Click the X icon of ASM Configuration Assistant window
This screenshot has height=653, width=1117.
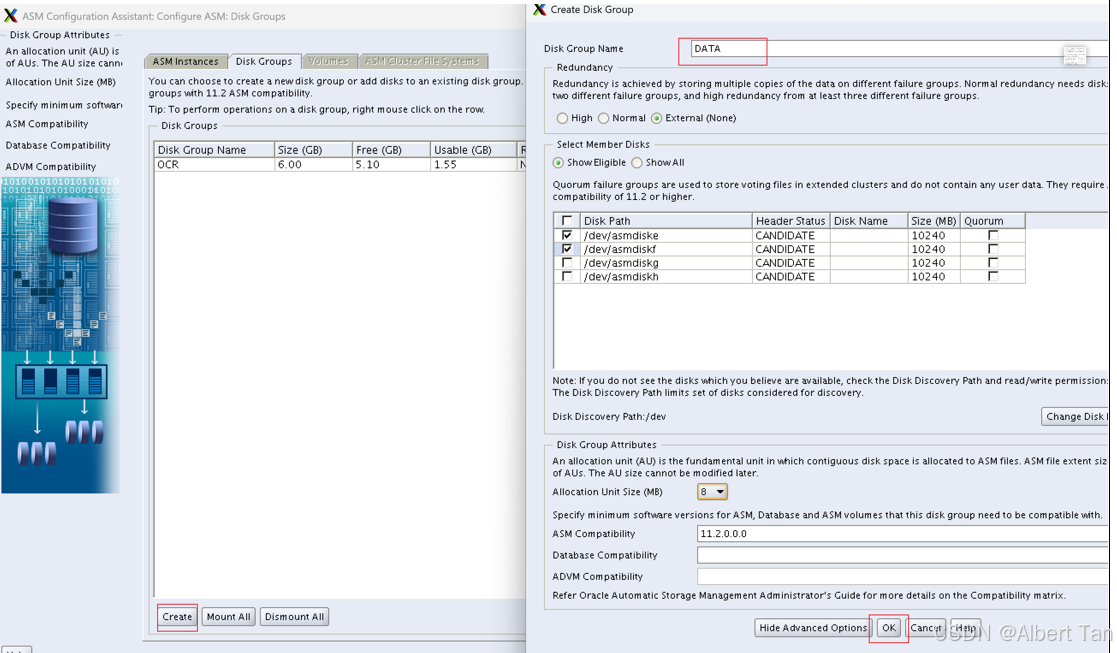pos(11,16)
